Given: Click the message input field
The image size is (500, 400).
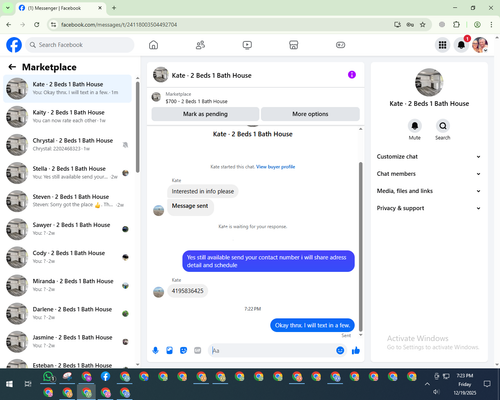Looking at the screenshot, I should [x=272, y=350].
